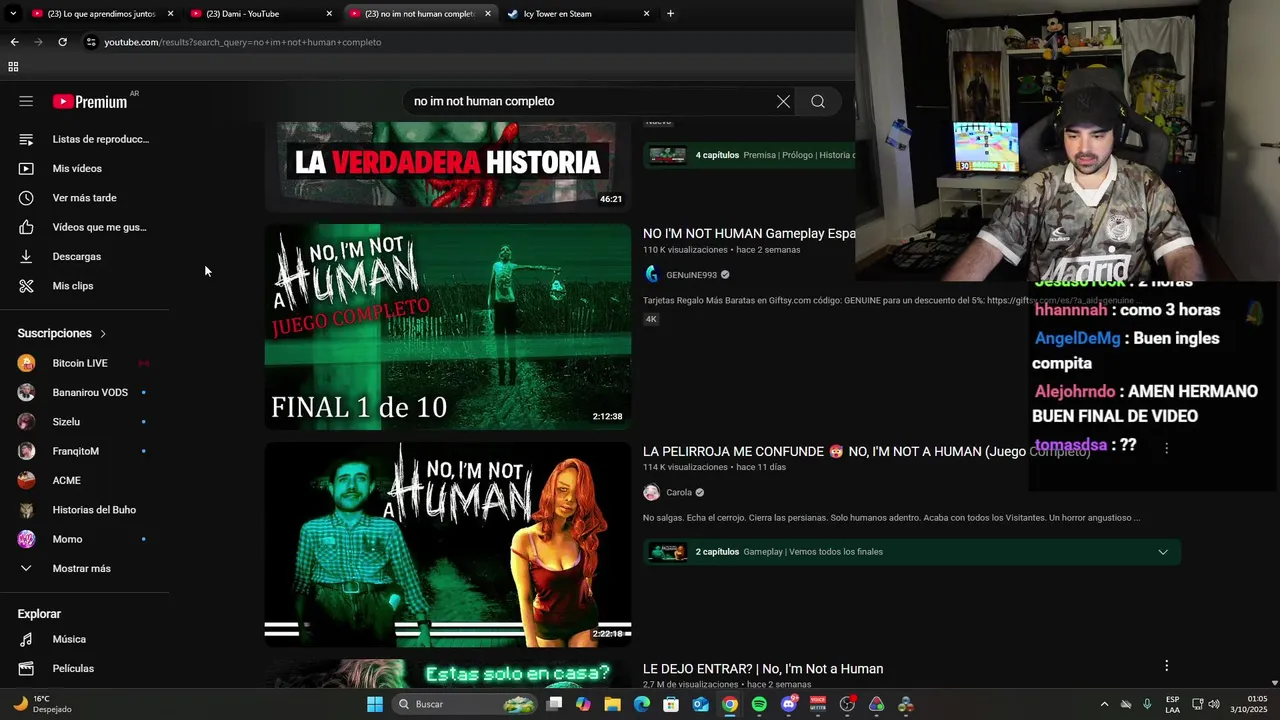Play the JUEGO COMPLETO FINAL 1 de 10 thumbnail

448,327
